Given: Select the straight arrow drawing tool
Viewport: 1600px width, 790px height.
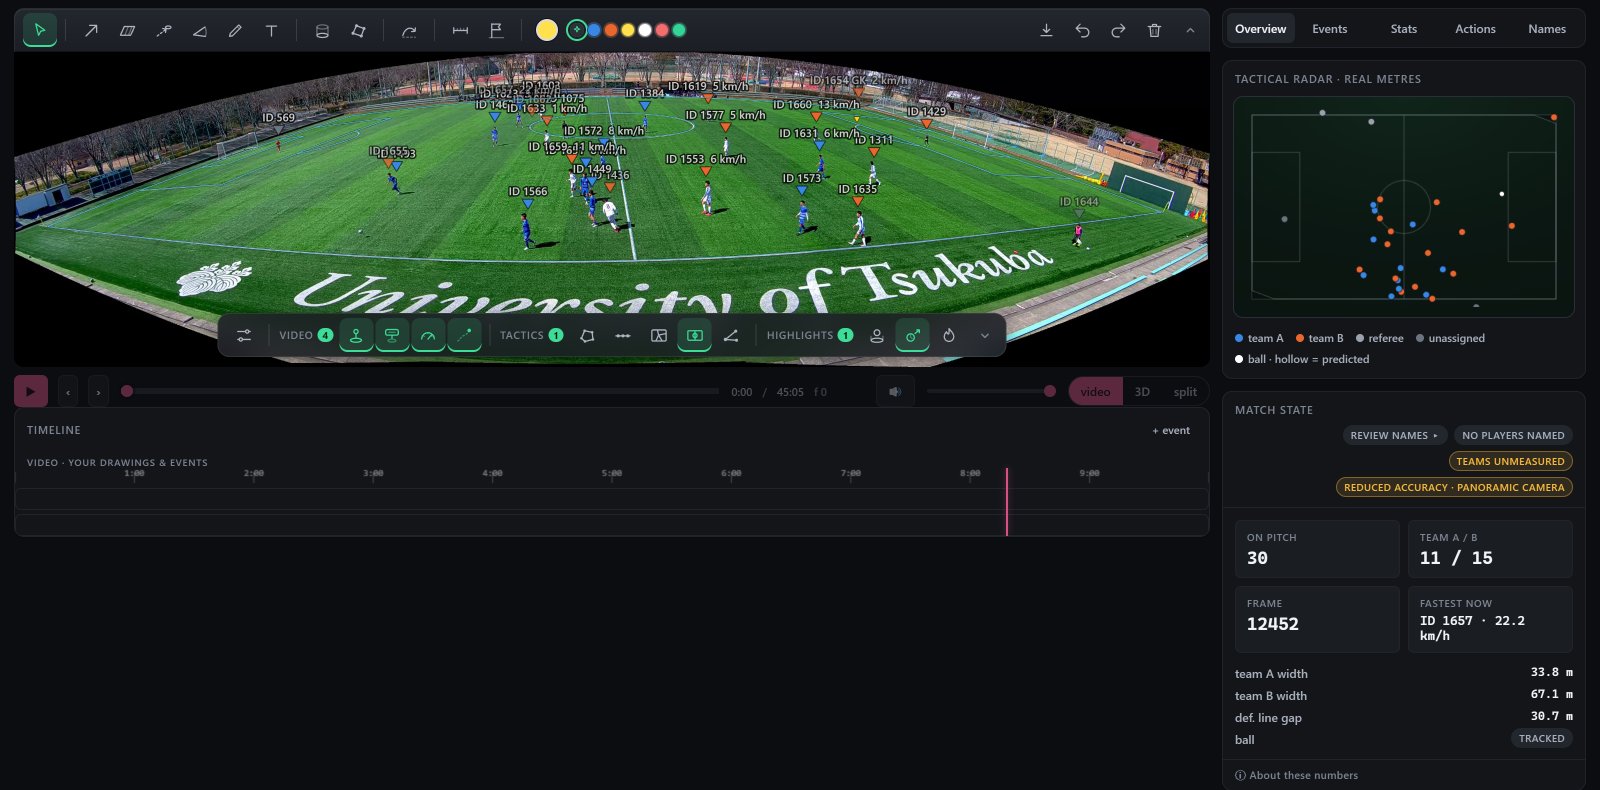Looking at the screenshot, I should coord(91,30).
